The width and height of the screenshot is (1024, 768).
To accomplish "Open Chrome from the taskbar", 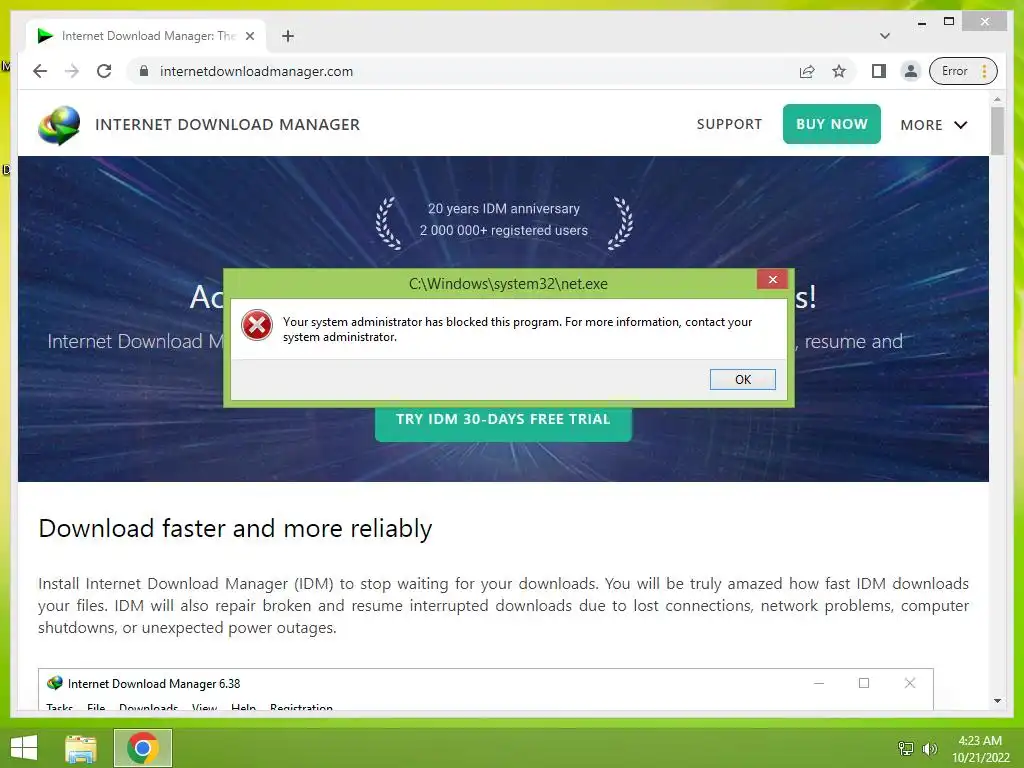I will pos(143,747).
